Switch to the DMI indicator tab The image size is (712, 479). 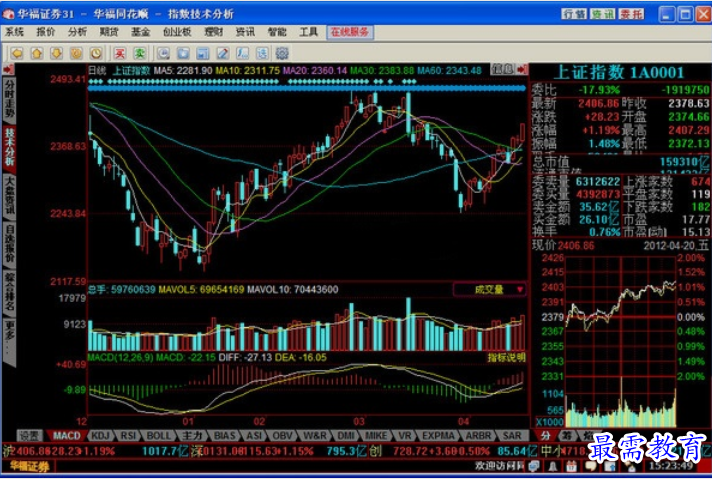pyautogui.click(x=346, y=435)
